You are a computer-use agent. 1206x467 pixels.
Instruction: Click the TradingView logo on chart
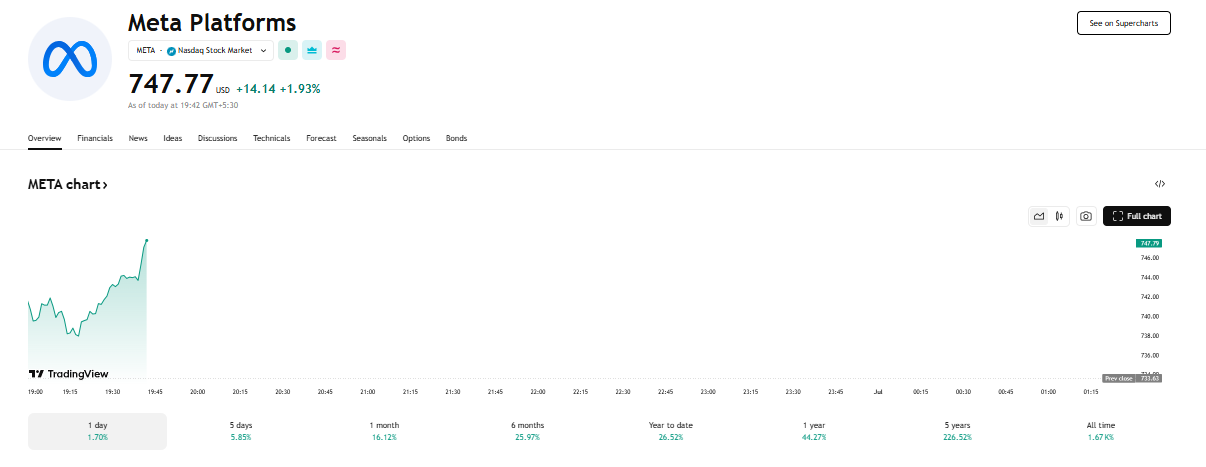pyautogui.click(x=69, y=373)
